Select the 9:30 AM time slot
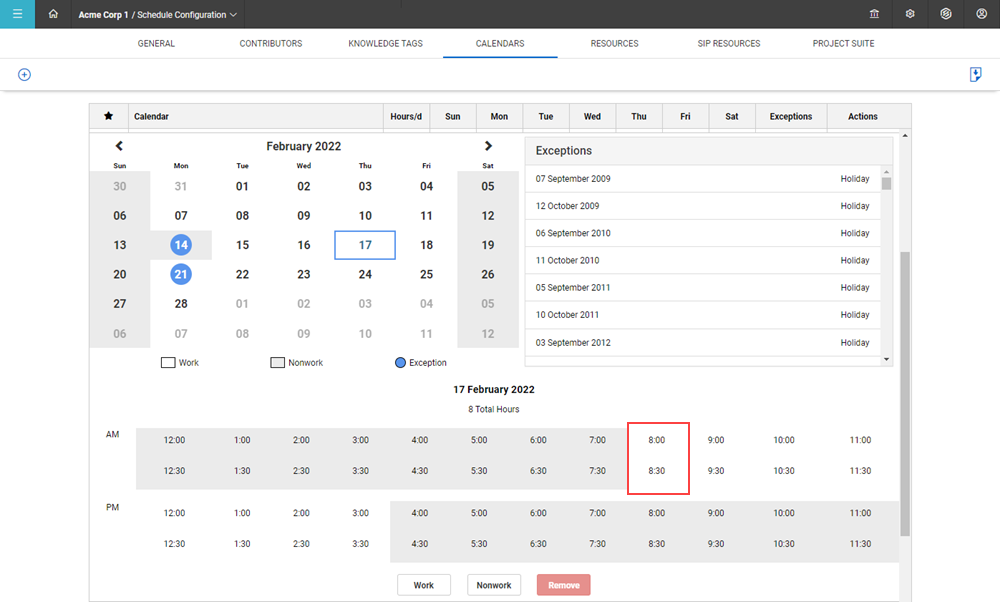 (x=715, y=471)
